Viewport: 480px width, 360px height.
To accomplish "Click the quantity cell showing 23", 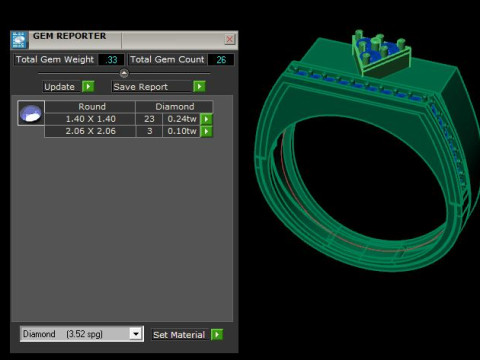I will click(149, 119).
